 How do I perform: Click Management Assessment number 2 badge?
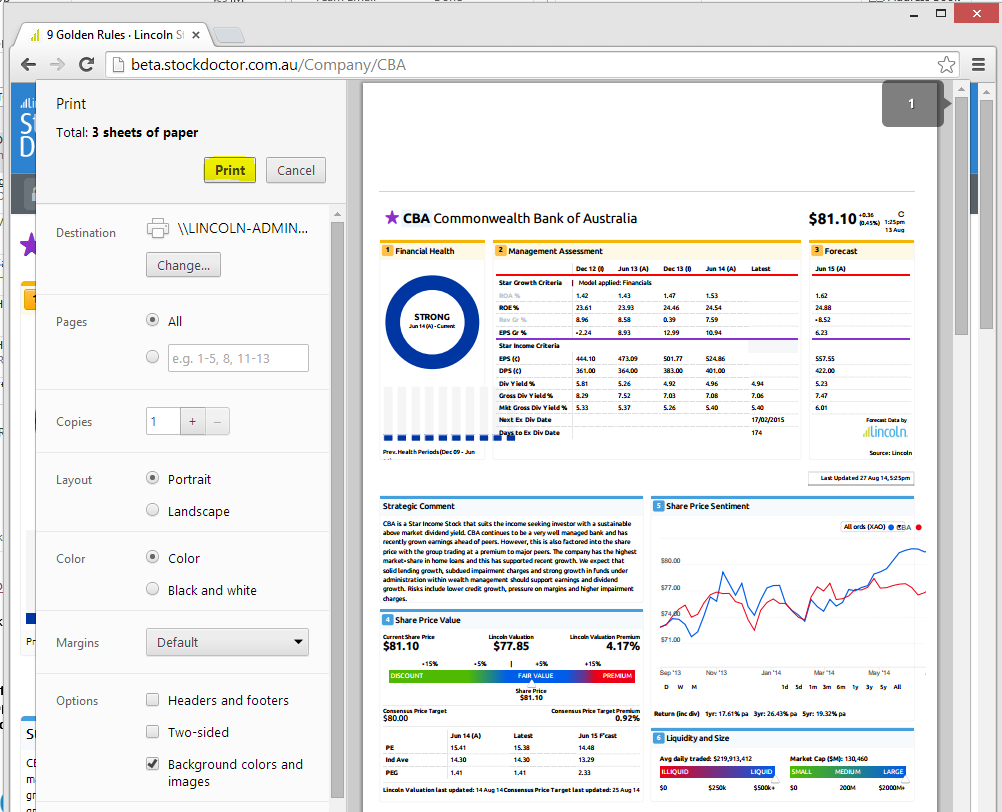(x=500, y=250)
